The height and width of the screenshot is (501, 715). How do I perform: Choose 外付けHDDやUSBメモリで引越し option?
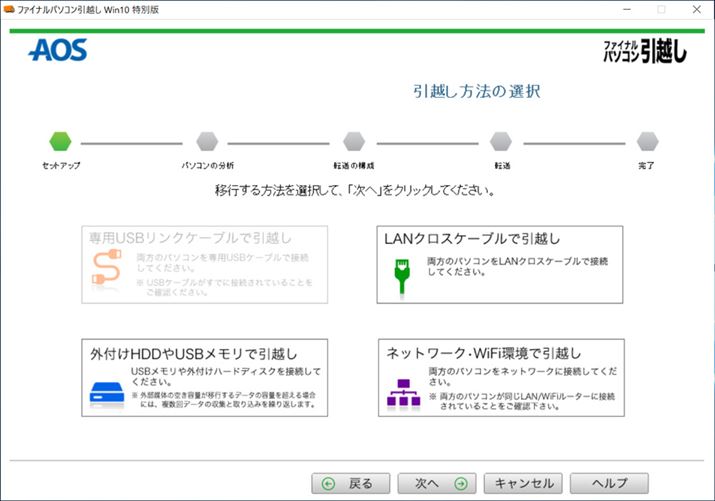(204, 377)
